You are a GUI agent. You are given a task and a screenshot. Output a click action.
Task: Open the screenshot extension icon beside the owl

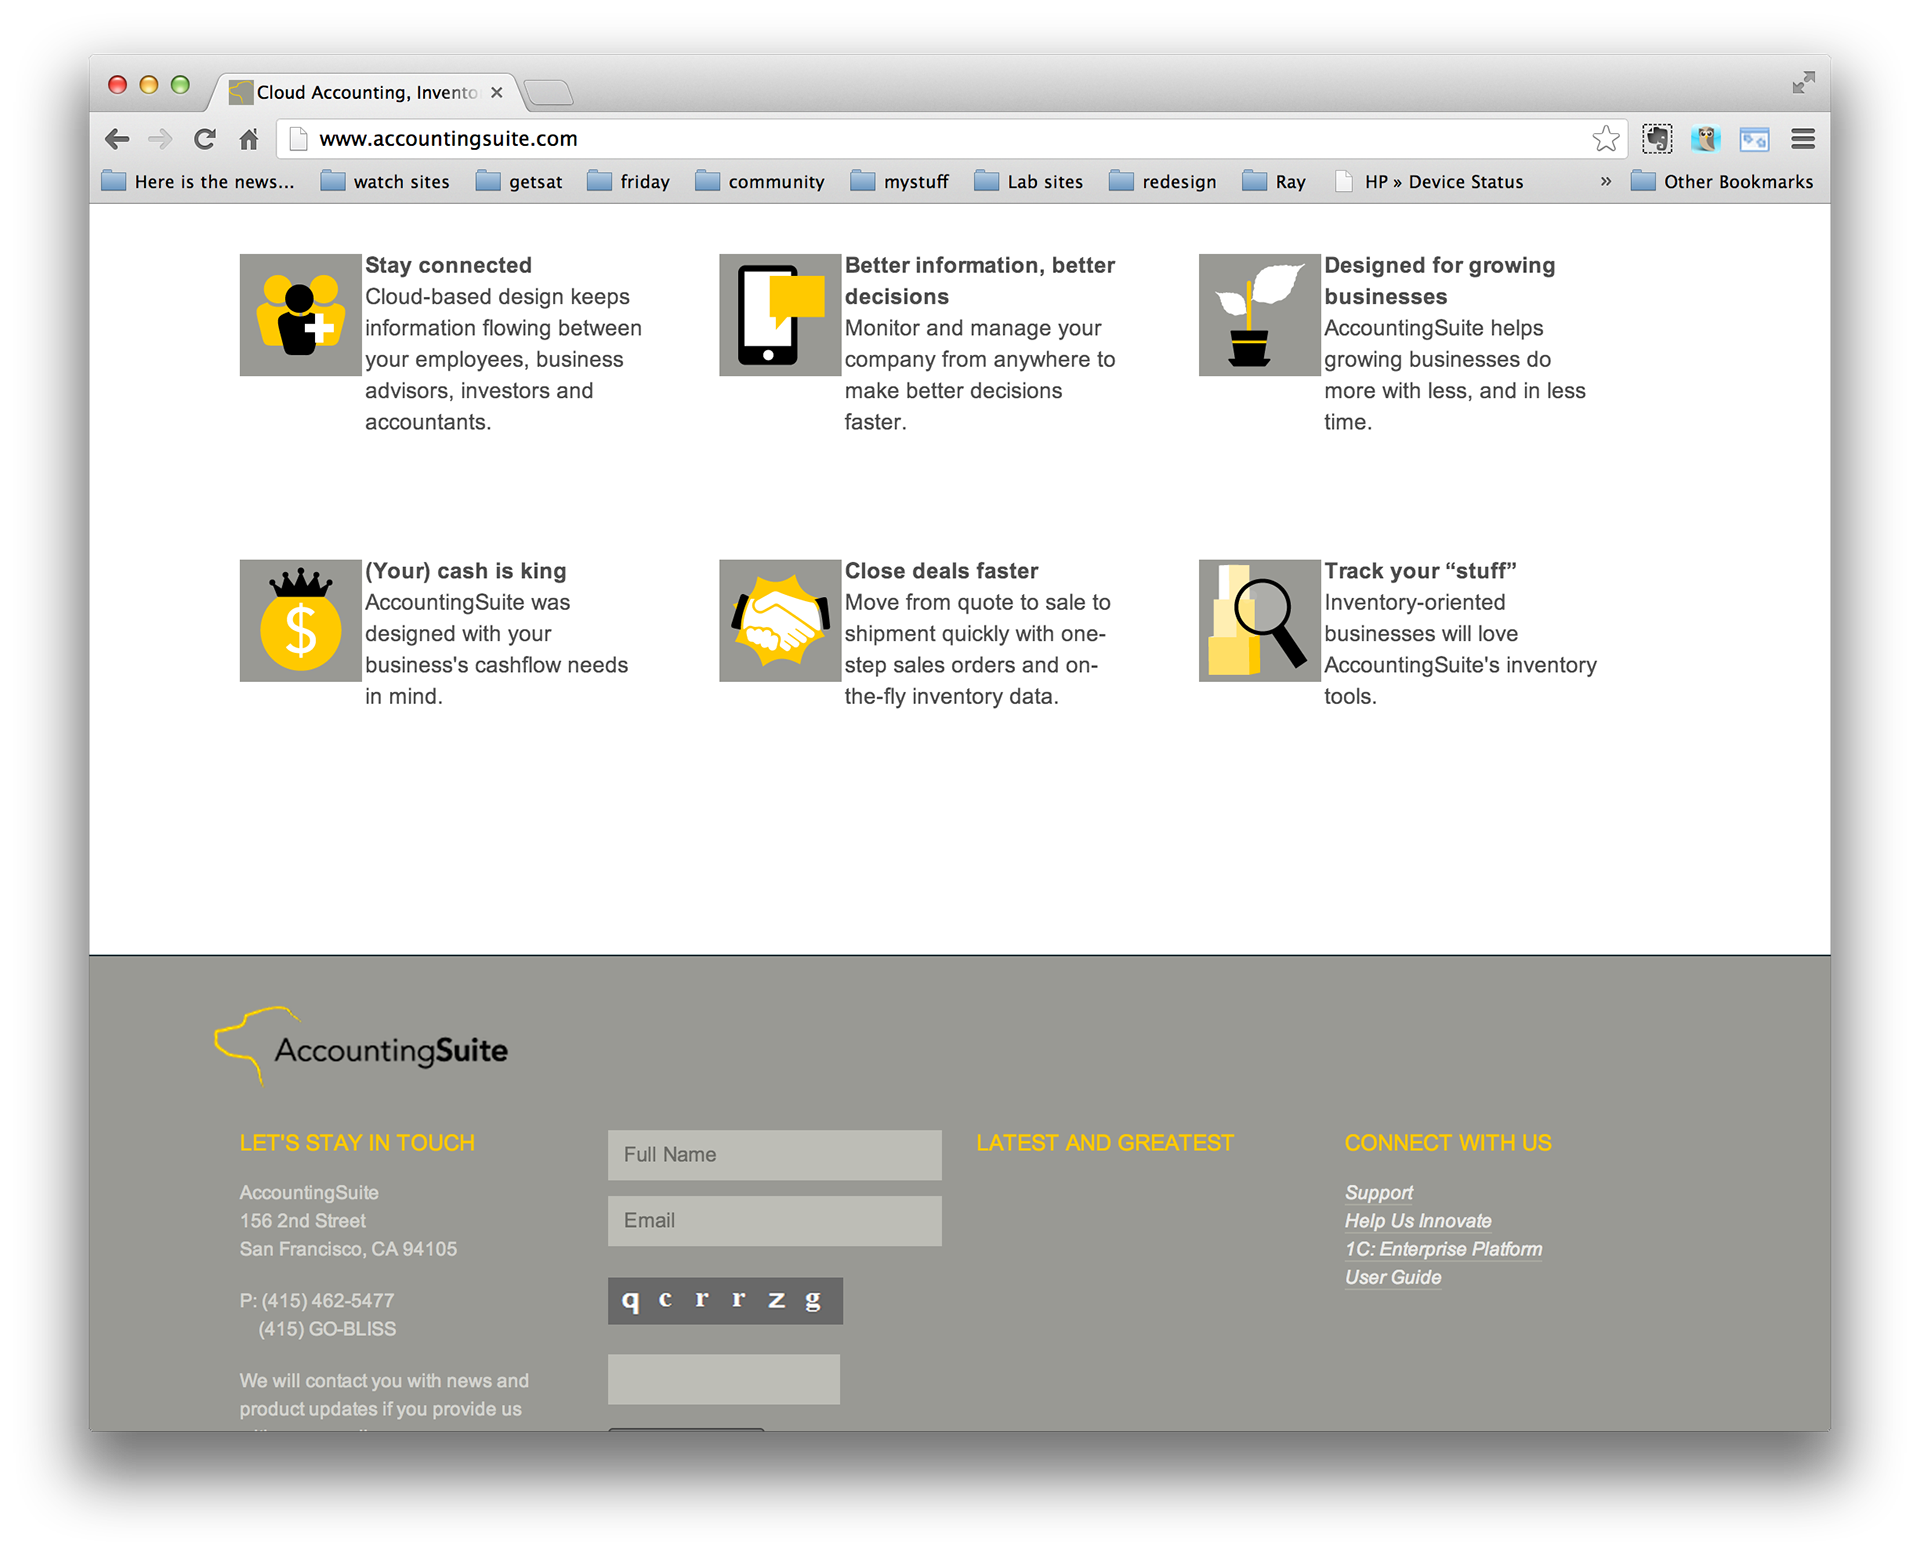click(1754, 139)
